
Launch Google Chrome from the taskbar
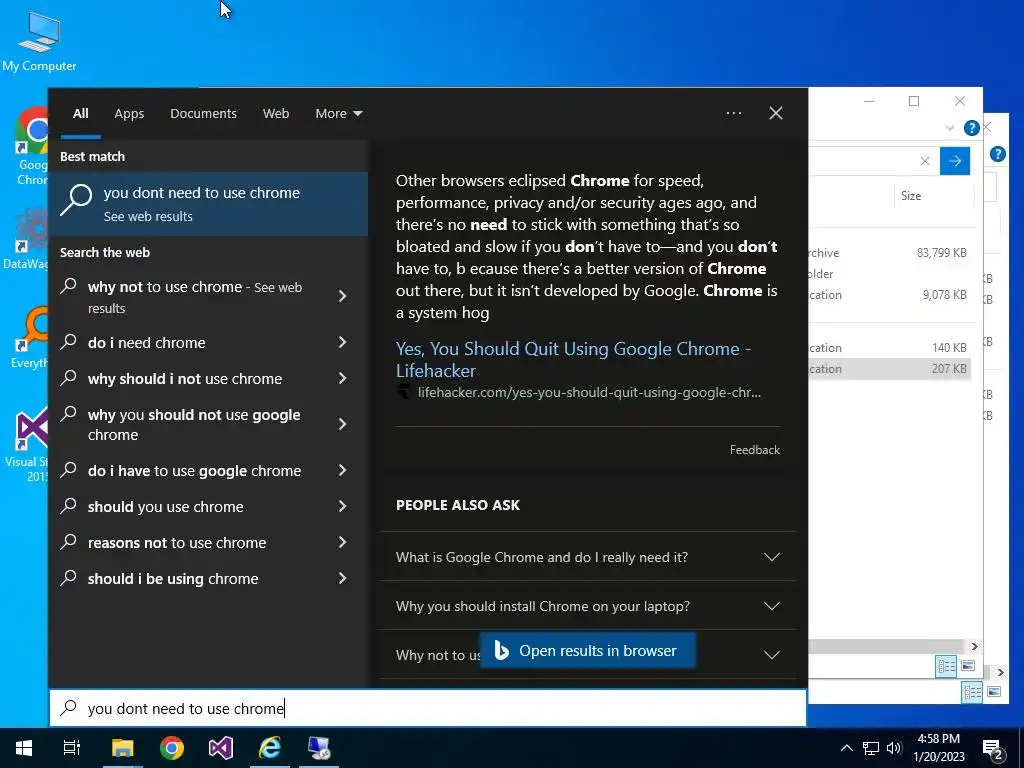pos(172,748)
